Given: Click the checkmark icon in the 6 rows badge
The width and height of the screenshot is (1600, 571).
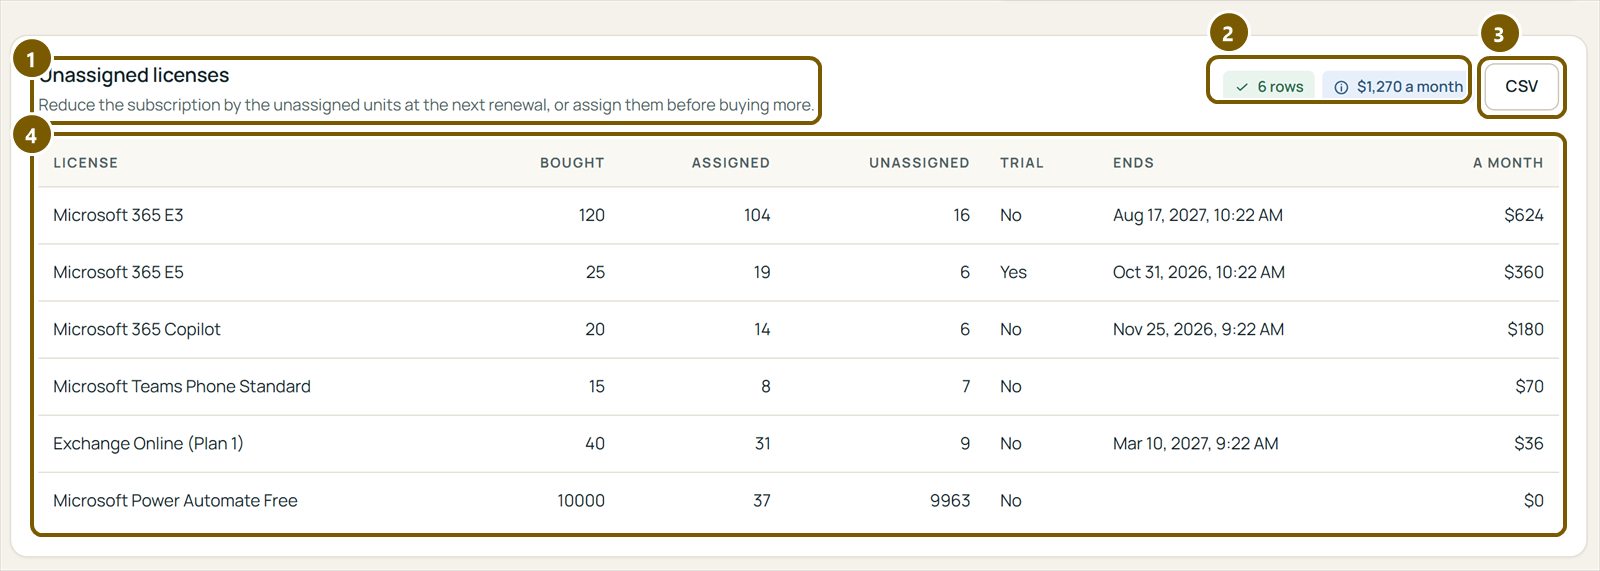Looking at the screenshot, I should click(x=1242, y=87).
